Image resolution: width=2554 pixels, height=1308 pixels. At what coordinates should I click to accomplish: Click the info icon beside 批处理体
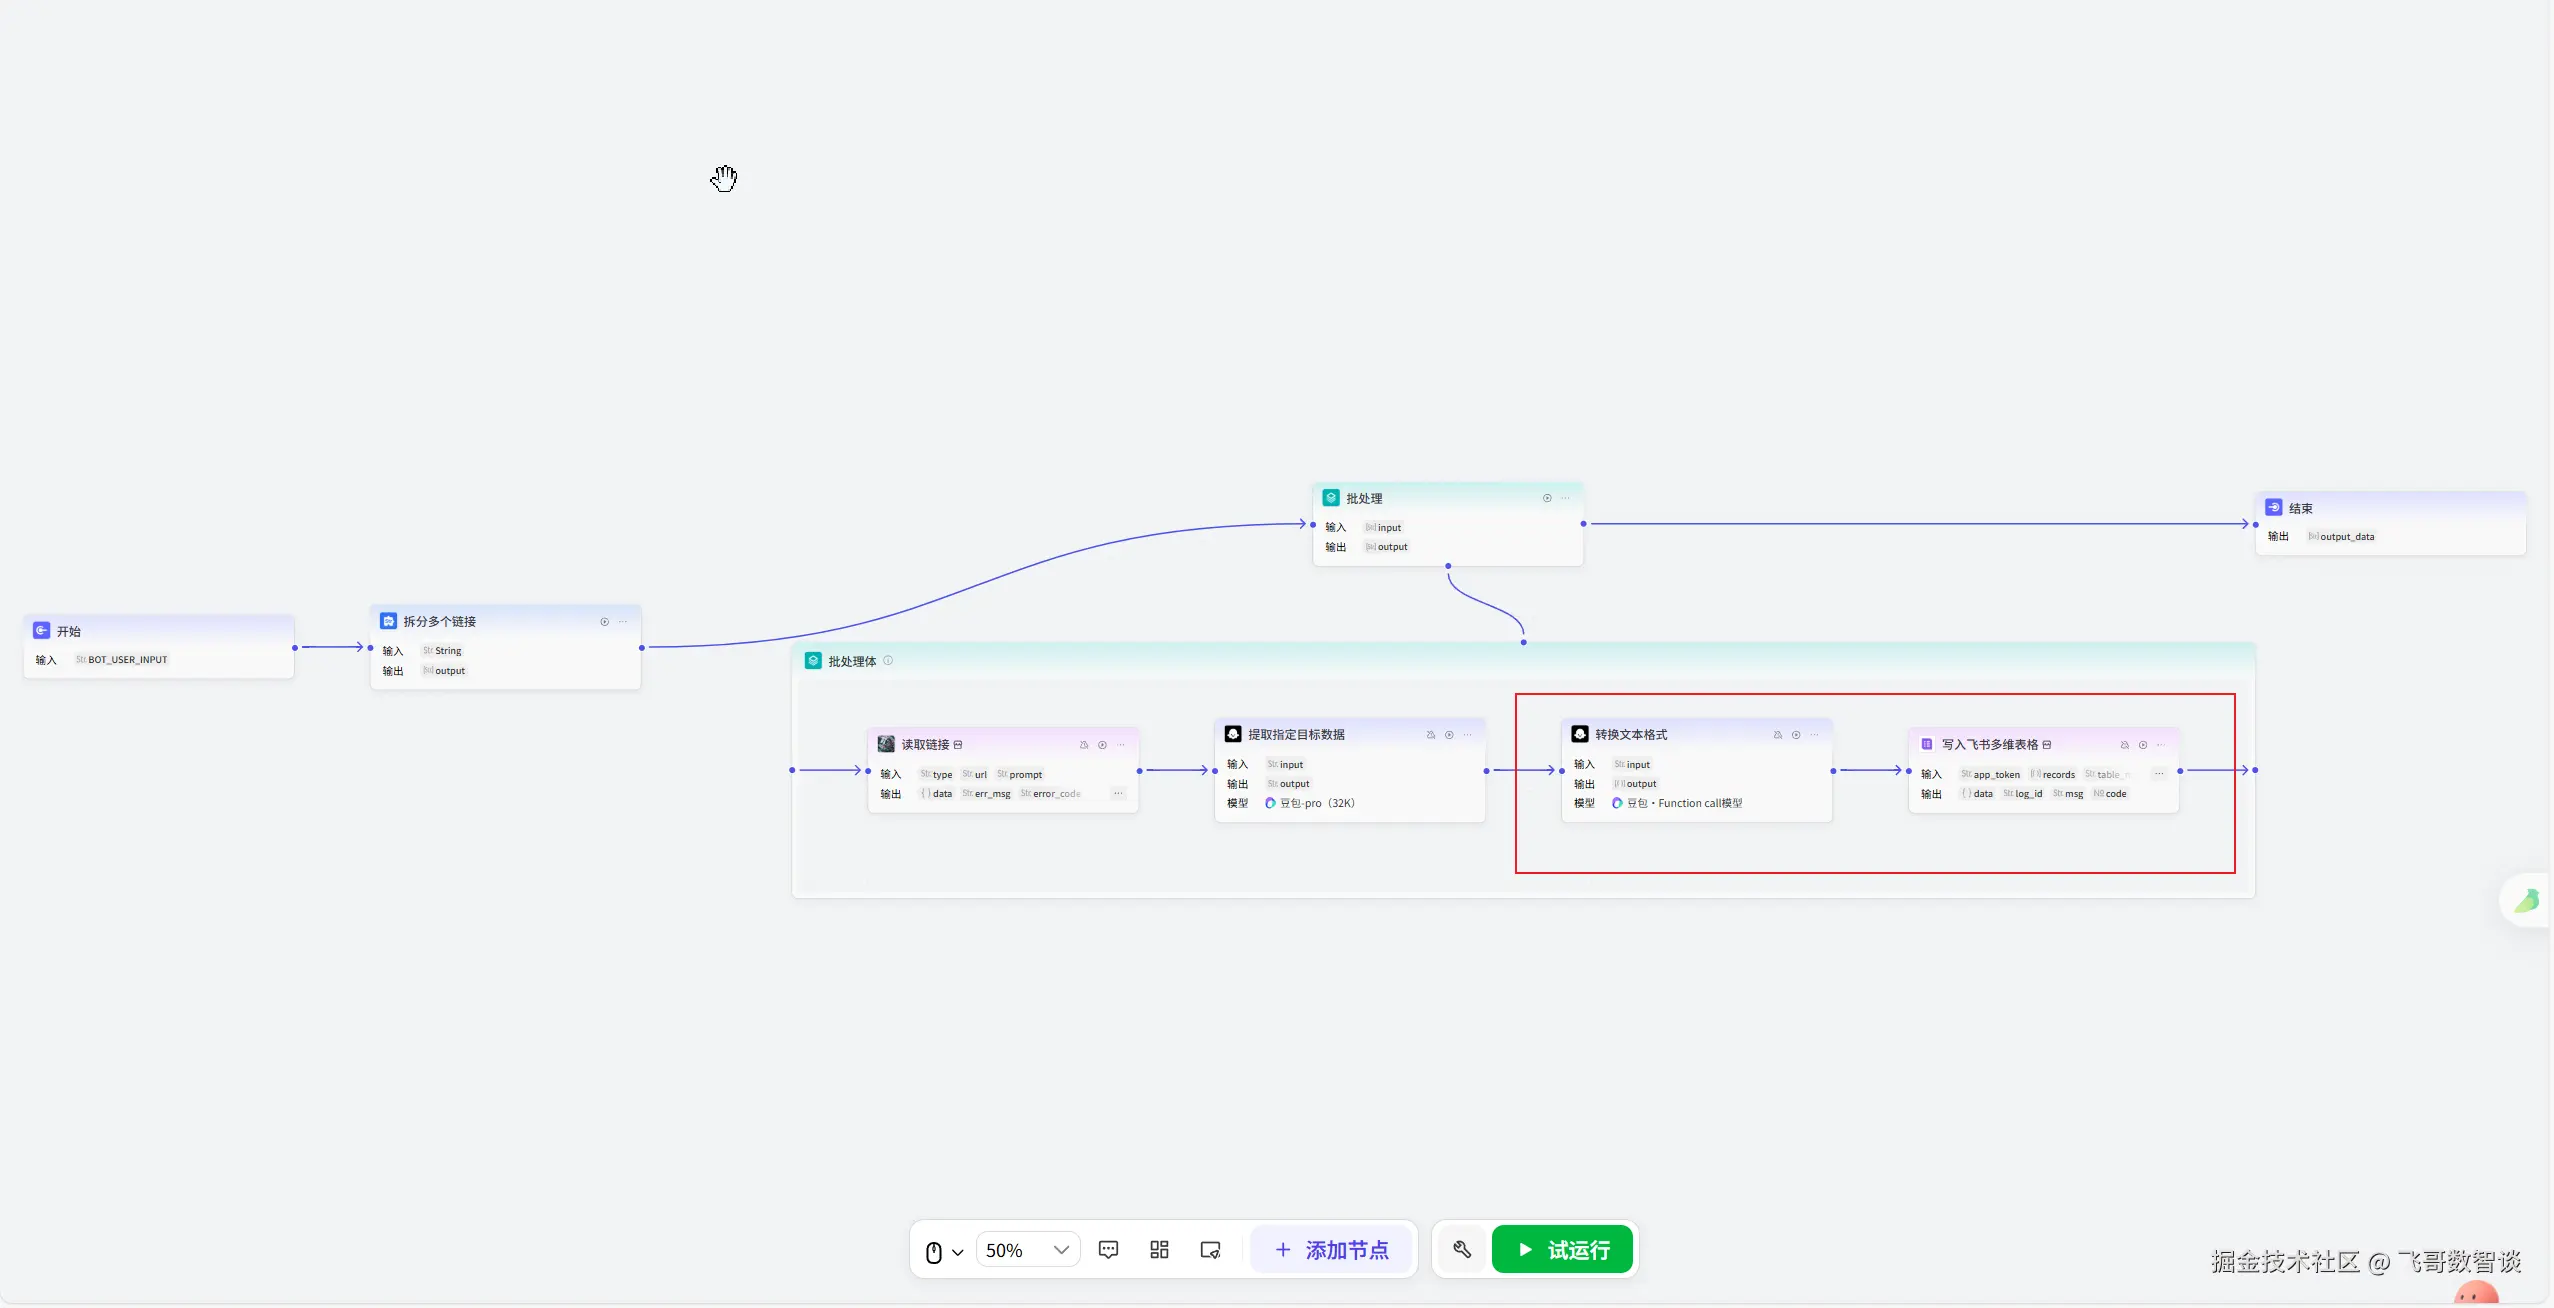[x=888, y=660]
